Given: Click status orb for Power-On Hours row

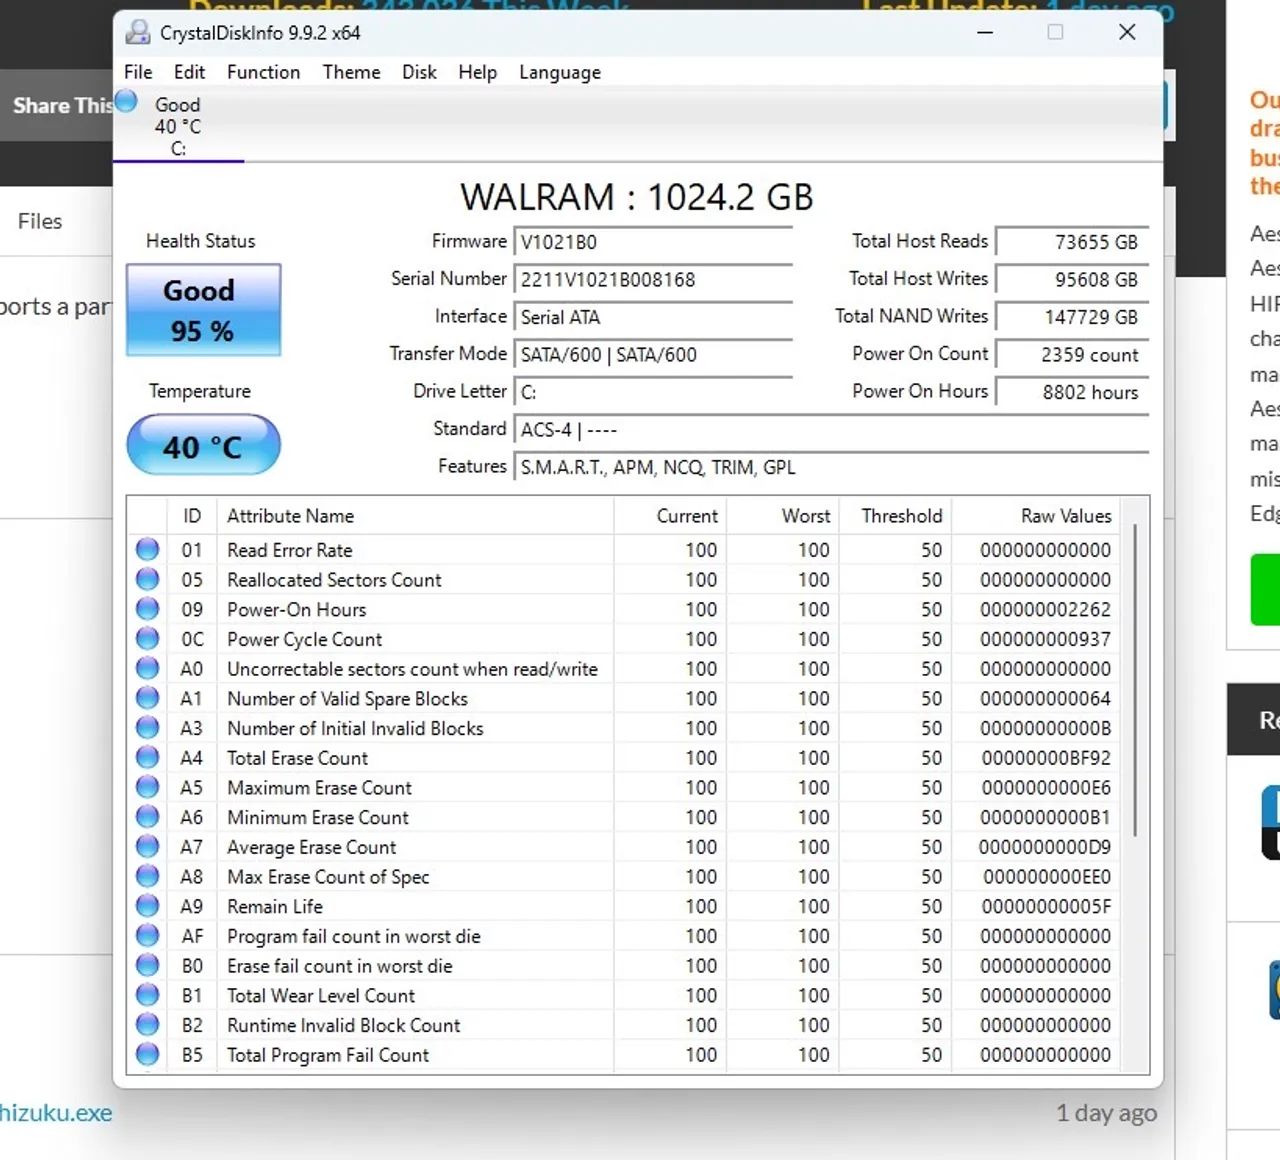Looking at the screenshot, I should (x=147, y=609).
